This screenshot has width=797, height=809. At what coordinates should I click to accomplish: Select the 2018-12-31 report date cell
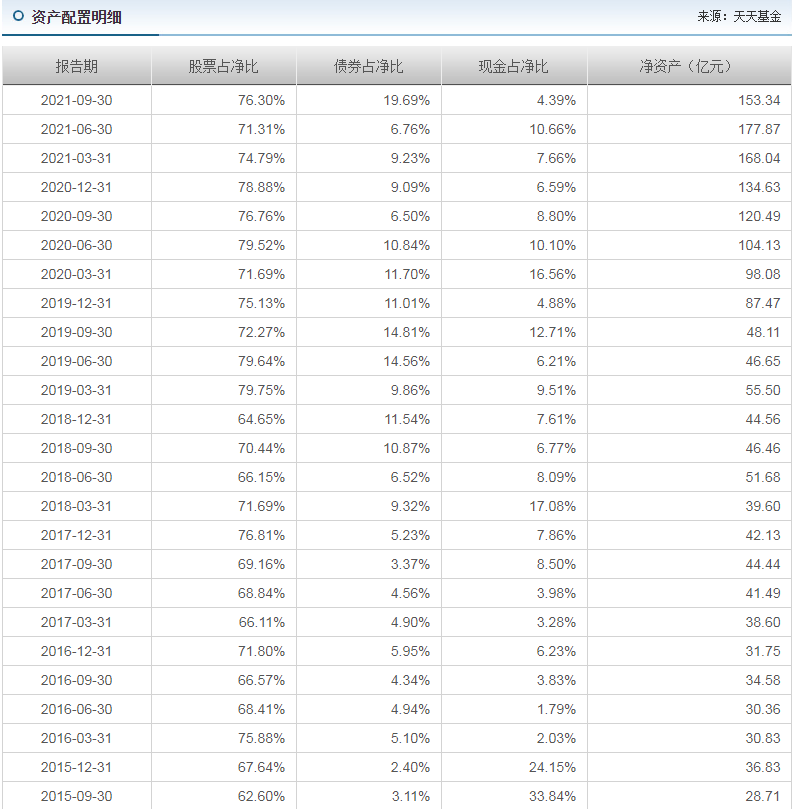tap(76, 419)
